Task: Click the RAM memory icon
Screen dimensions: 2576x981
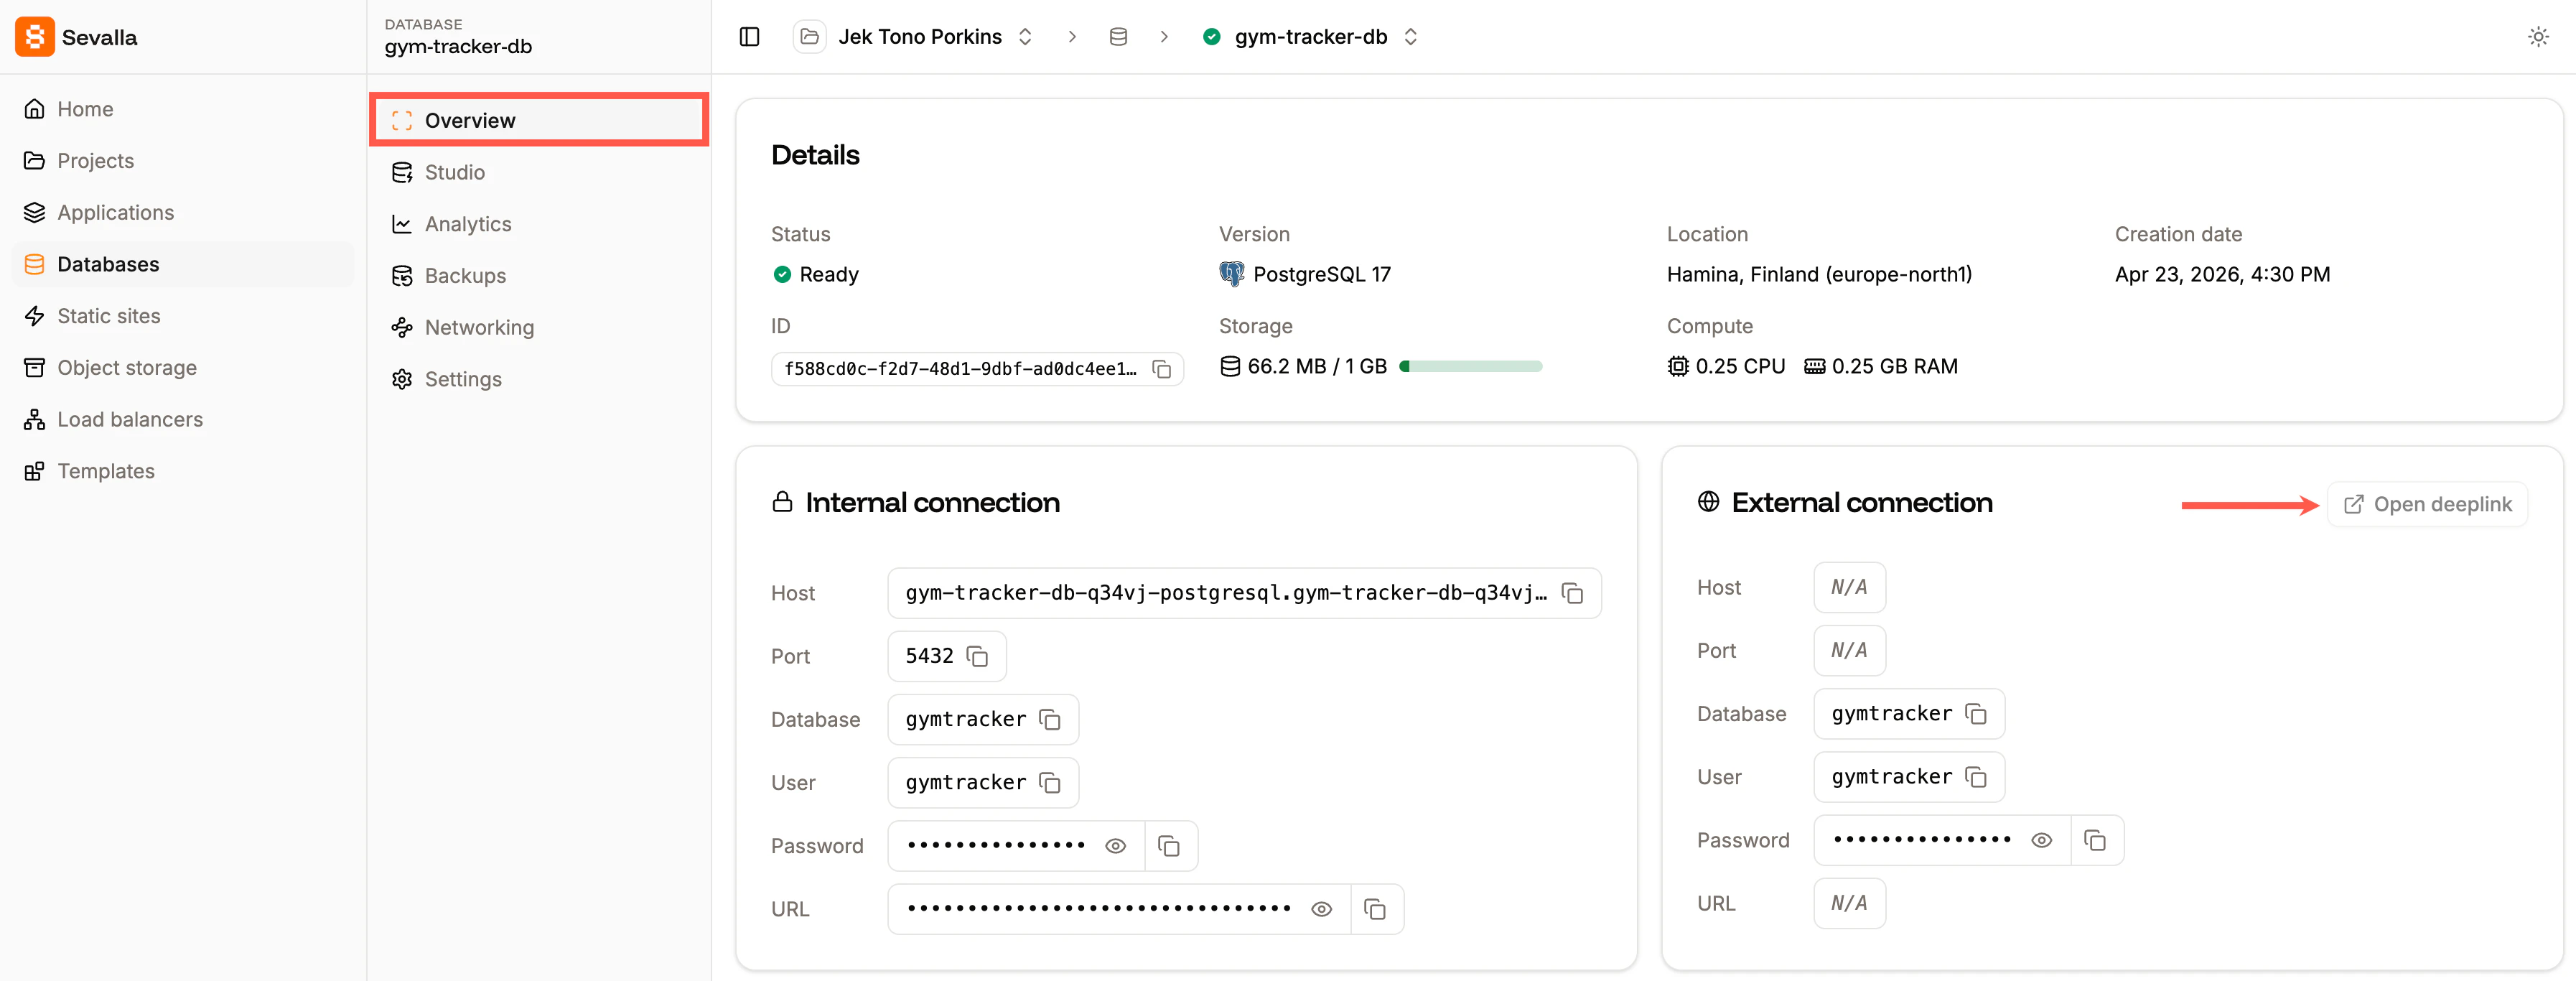Action: (1814, 367)
